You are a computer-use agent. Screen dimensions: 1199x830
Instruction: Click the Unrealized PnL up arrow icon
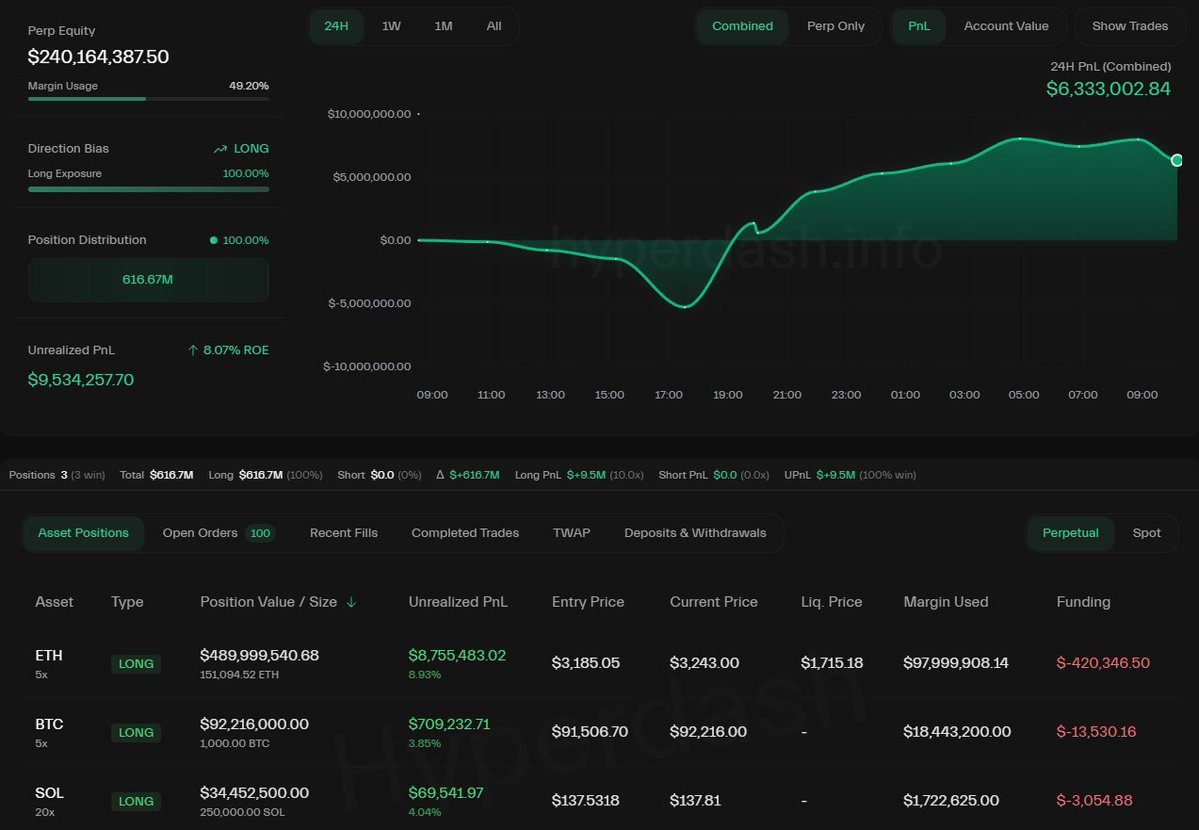(x=193, y=351)
